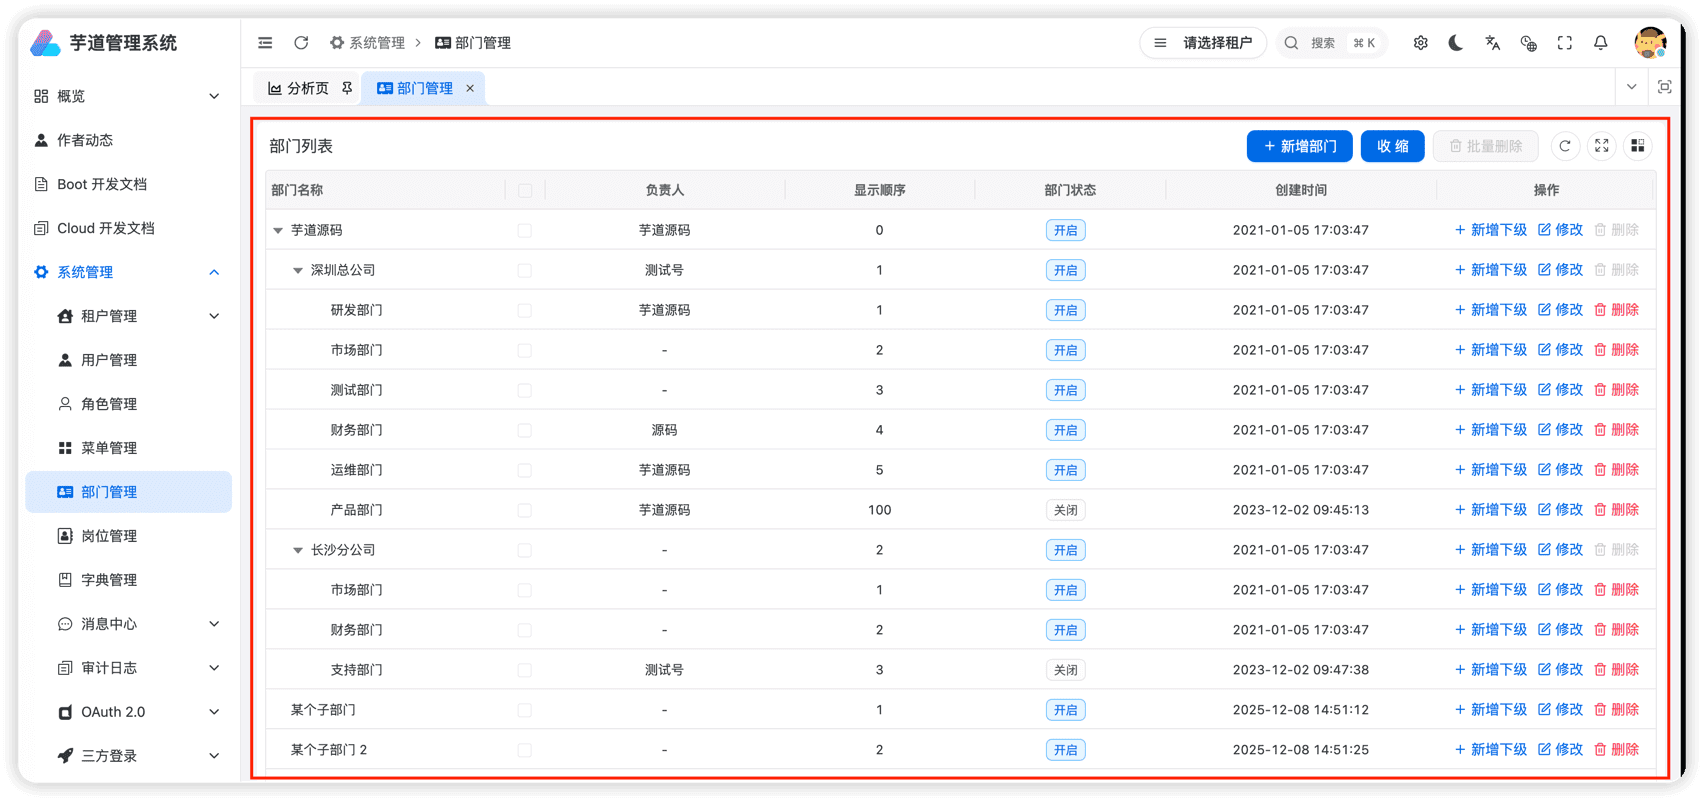Open 菜单管理 in the sidebar

[128, 448]
